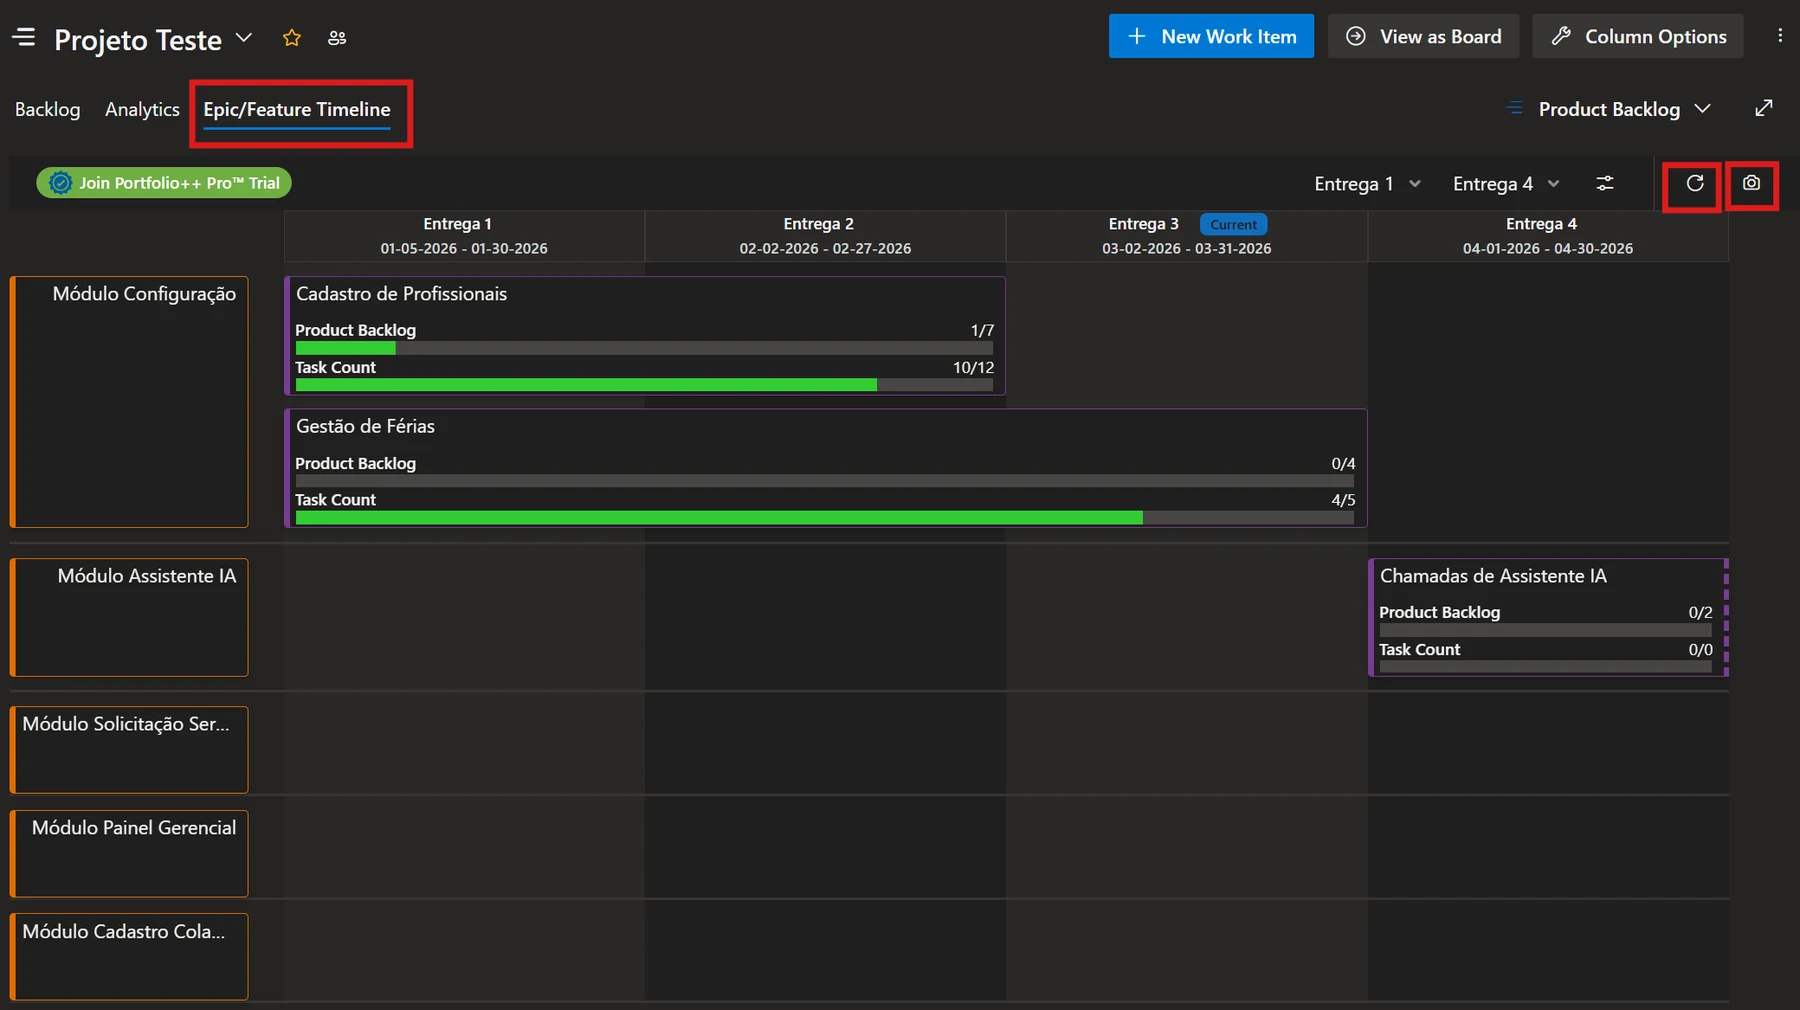Viewport: 1800px width, 1010px height.
Task: Click the refresh timeline icon
Action: [1694, 183]
